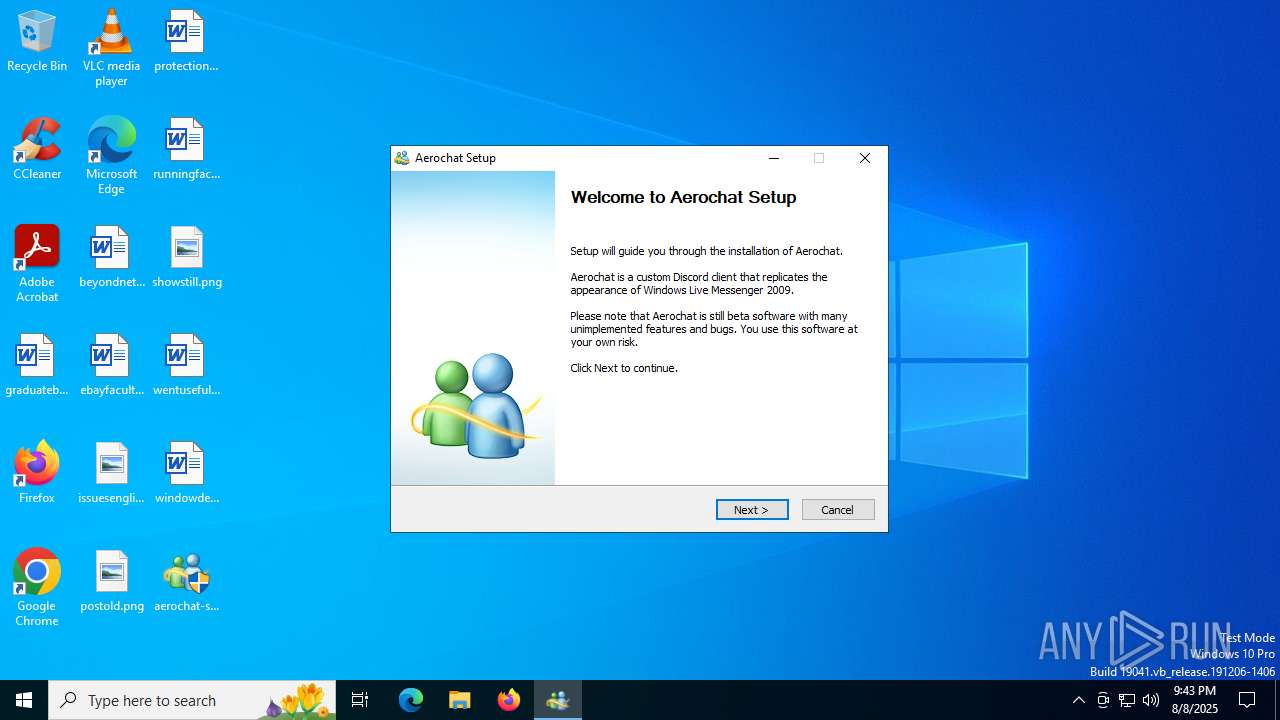Viewport: 1280px width, 720px height.
Task: Open File Explorer from taskbar
Action: click(459, 700)
